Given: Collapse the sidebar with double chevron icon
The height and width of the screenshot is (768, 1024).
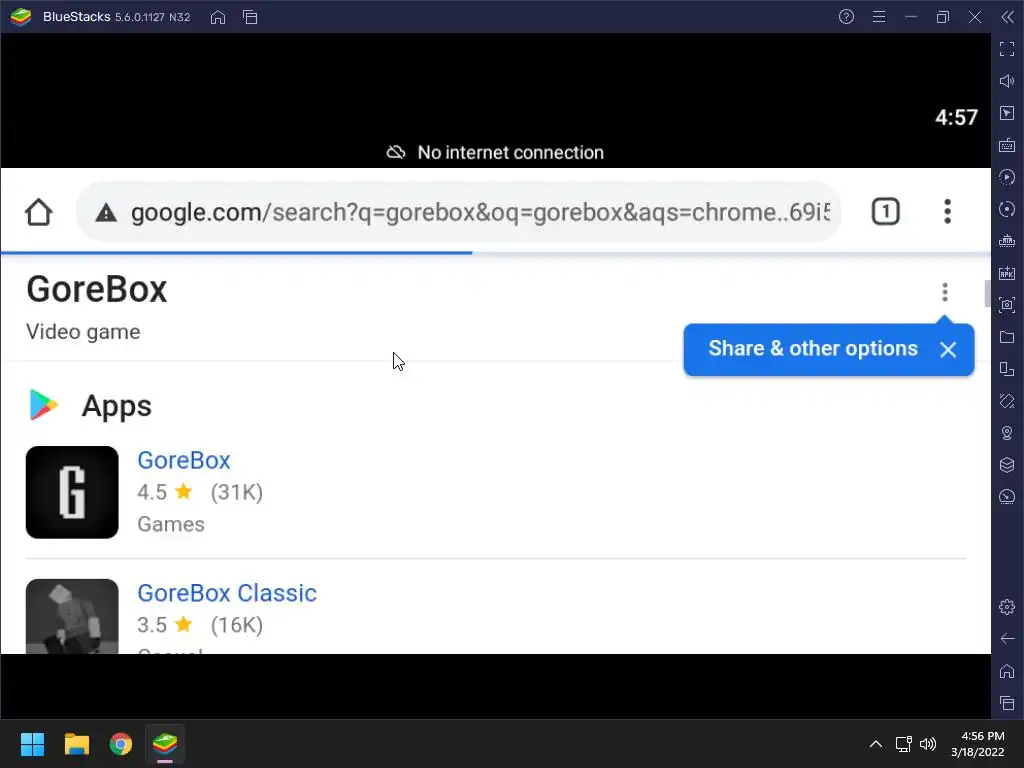Looking at the screenshot, I should (x=1007, y=17).
